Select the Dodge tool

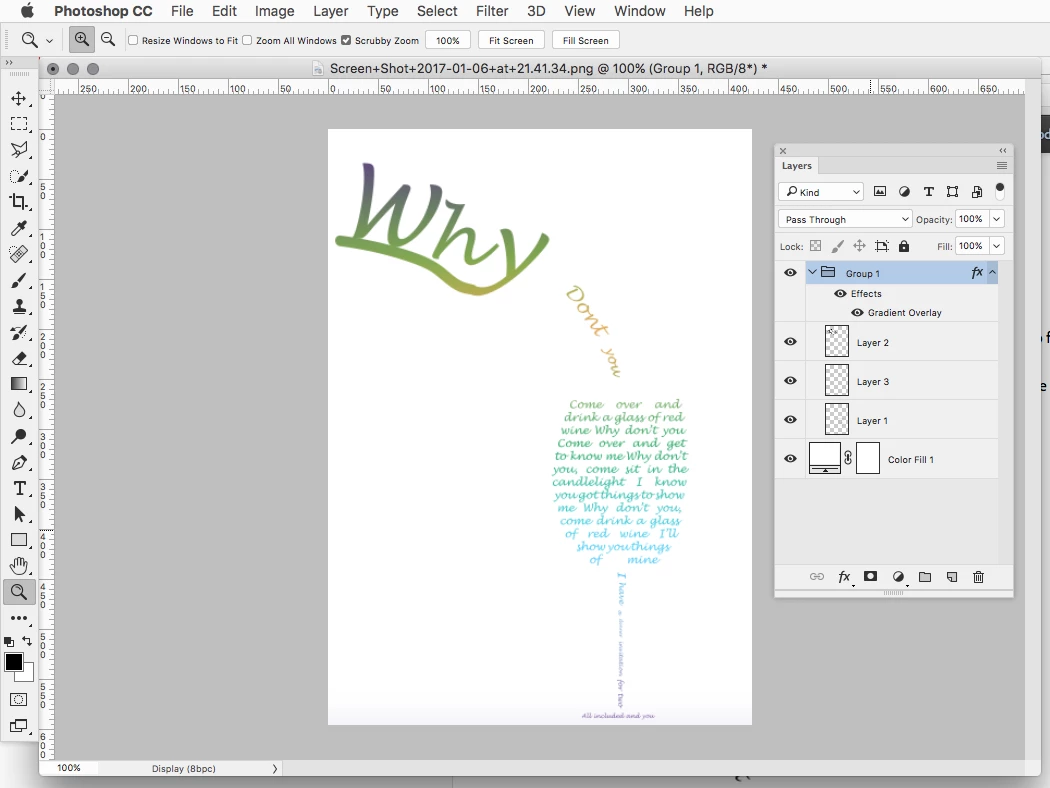(x=19, y=437)
